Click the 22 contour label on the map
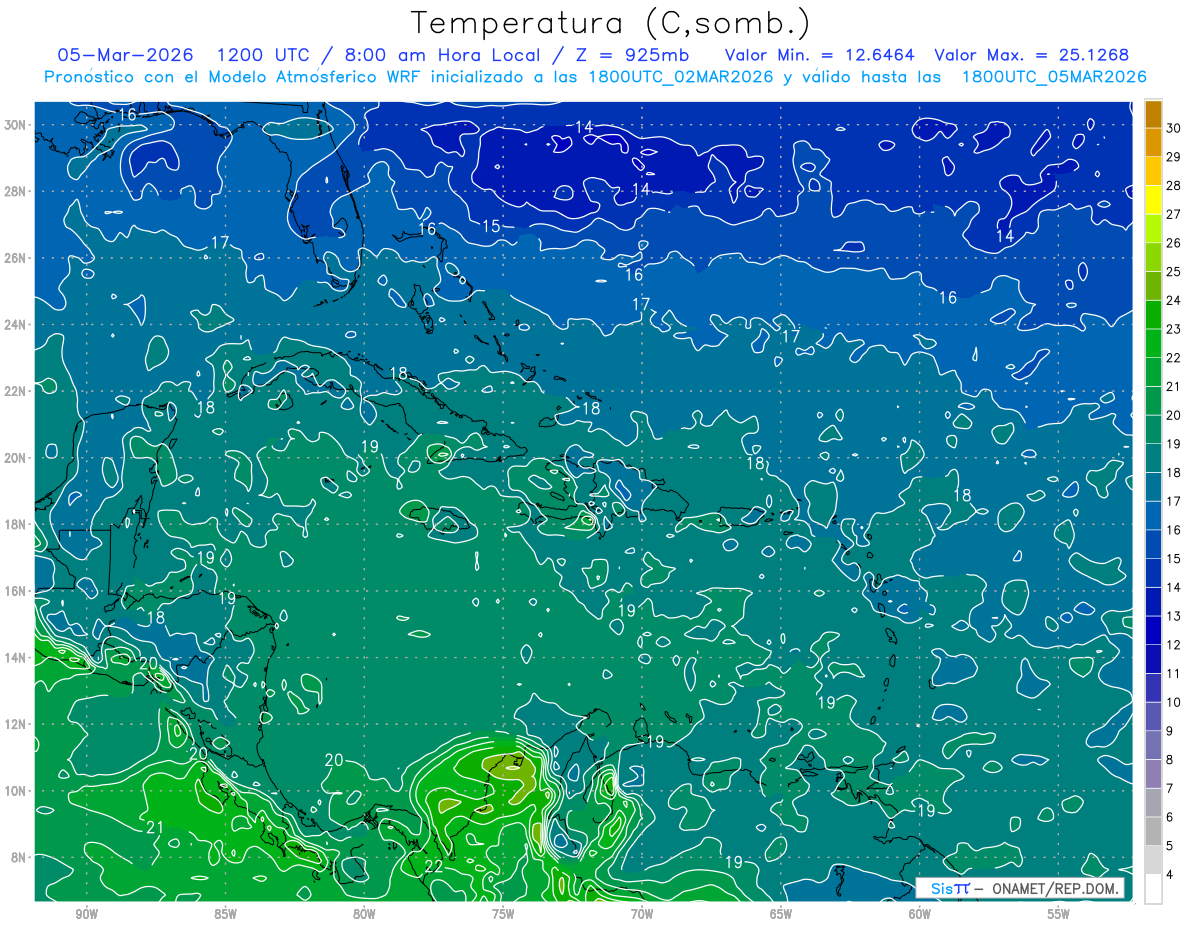Viewport: 1200px width, 927px height. click(434, 866)
